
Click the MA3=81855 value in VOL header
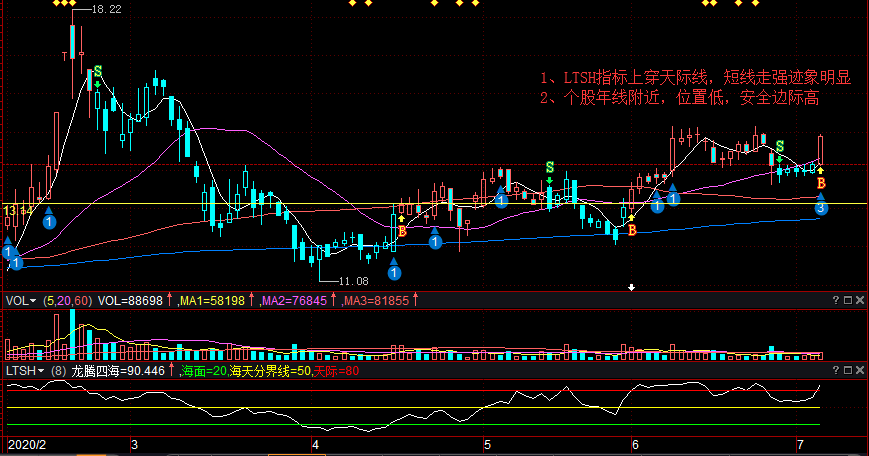click(x=375, y=300)
